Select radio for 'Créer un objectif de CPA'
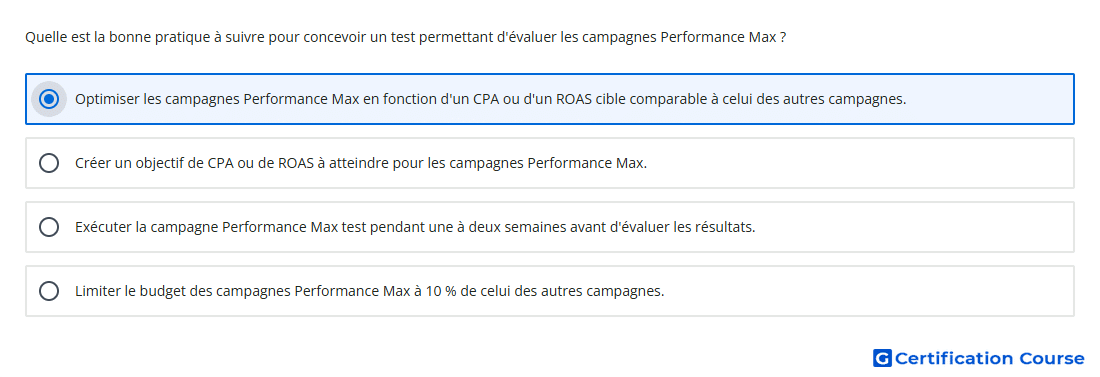Screen dimensions: 1100x377 49,163
